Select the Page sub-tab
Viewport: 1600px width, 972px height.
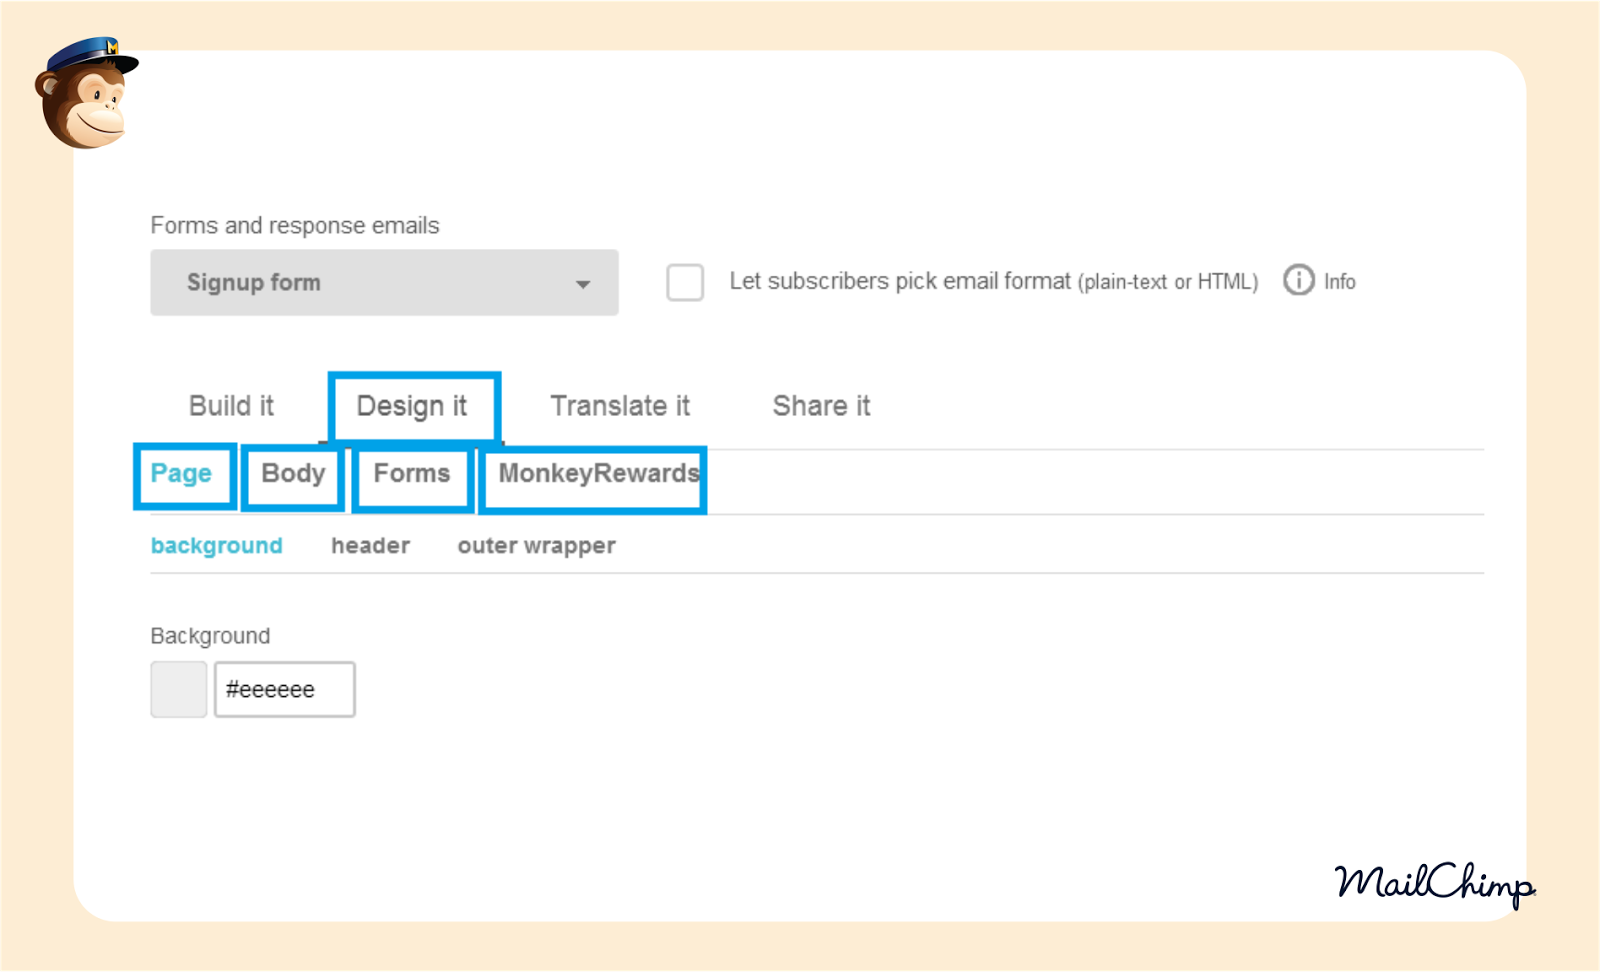click(181, 474)
